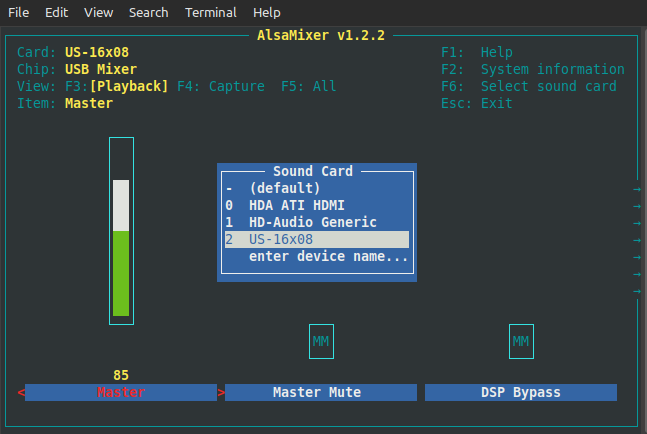Toggle the Master Mute MM switch

pyautogui.click(x=321, y=342)
